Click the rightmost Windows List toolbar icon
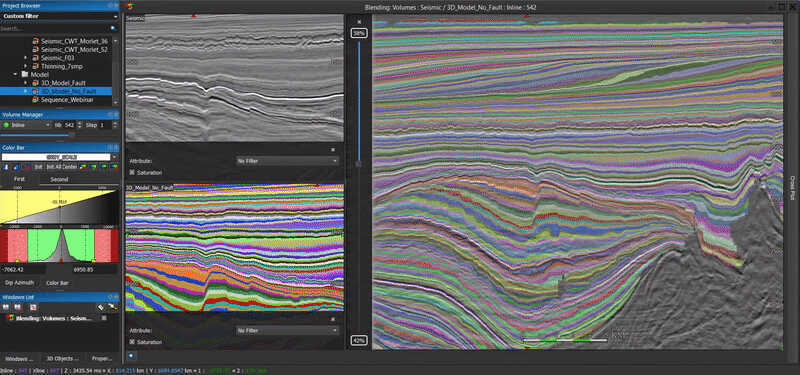 (112, 307)
